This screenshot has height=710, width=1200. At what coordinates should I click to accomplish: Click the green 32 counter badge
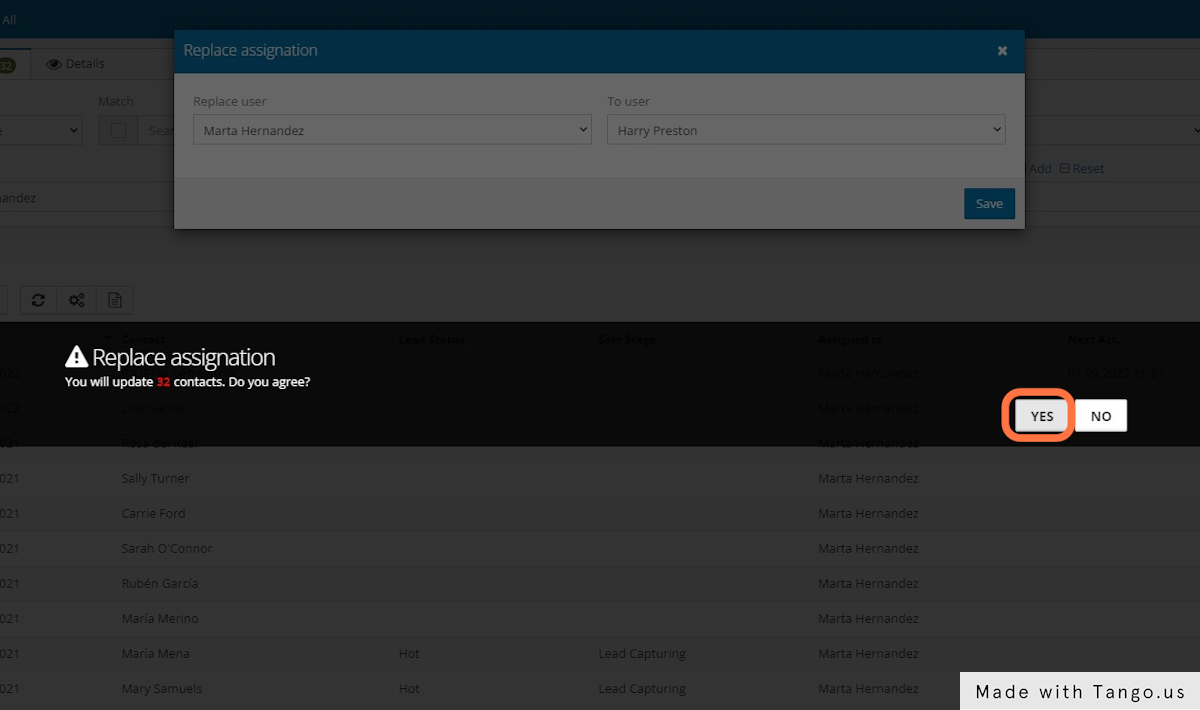8,63
